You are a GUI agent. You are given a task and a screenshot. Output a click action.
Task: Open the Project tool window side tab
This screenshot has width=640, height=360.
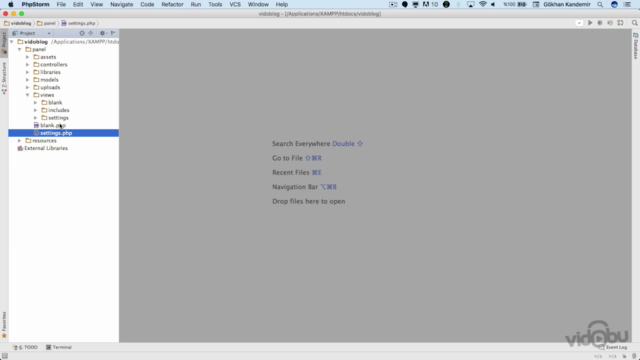4,42
